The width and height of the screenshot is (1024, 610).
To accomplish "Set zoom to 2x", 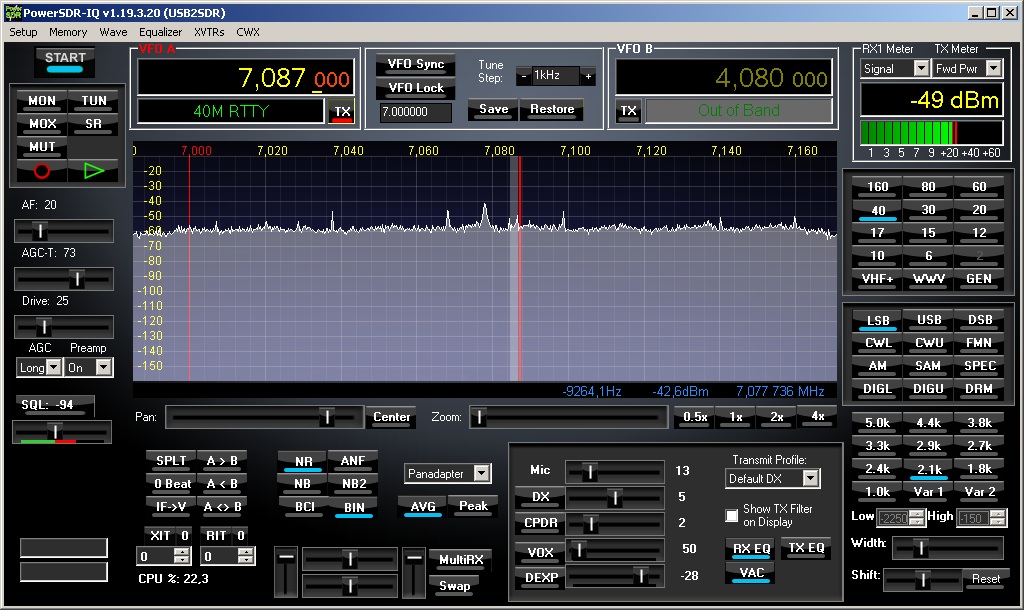I will (776, 417).
